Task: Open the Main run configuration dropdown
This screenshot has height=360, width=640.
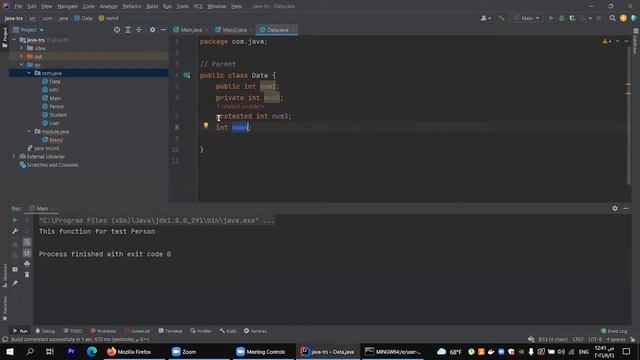Action: pos(527,18)
